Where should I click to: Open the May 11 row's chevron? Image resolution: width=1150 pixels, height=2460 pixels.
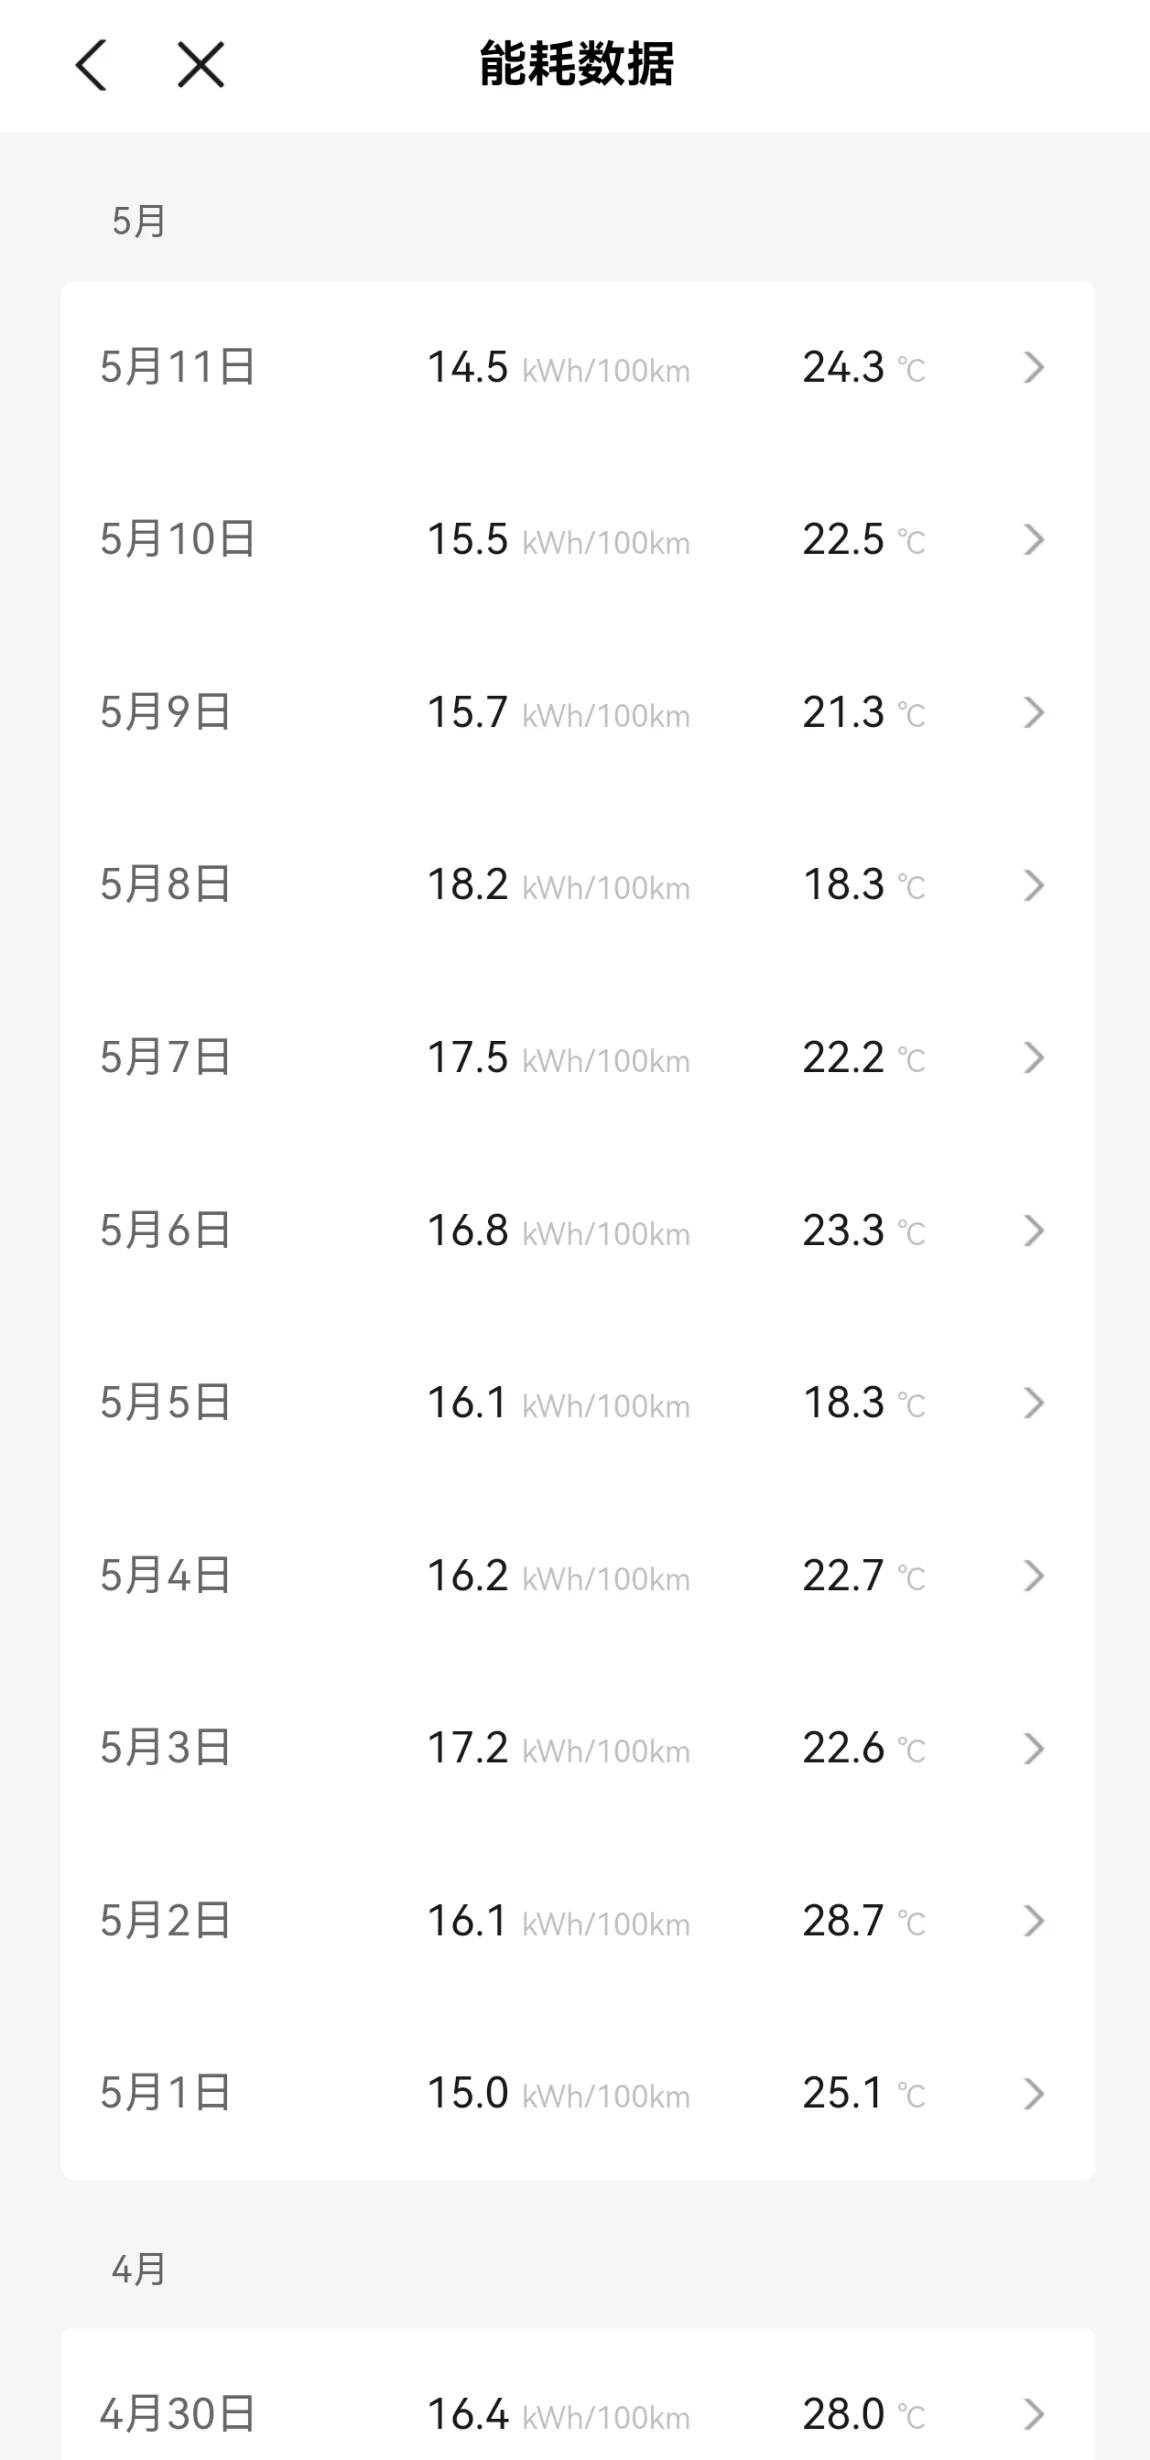click(1034, 368)
